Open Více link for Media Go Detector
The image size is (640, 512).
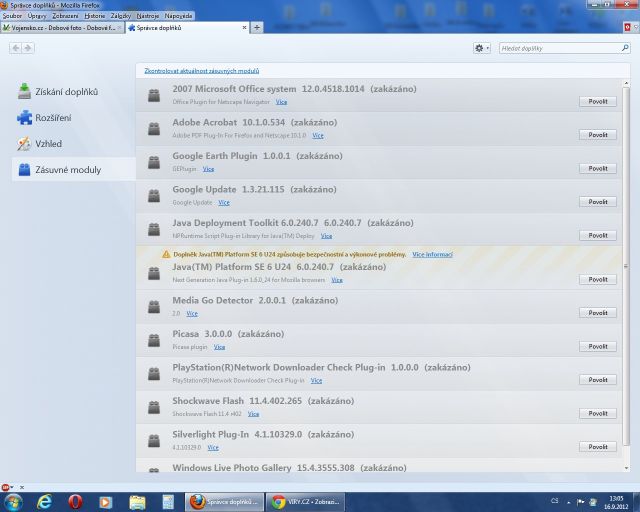tap(192, 314)
